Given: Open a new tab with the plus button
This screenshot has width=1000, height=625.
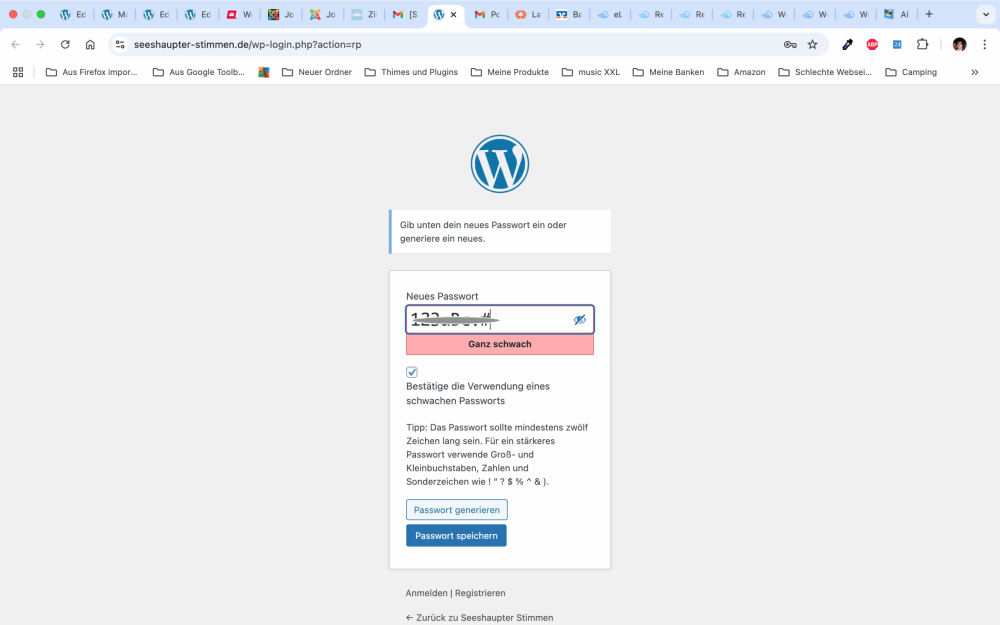Looking at the screenshot, I should [929, 15].
